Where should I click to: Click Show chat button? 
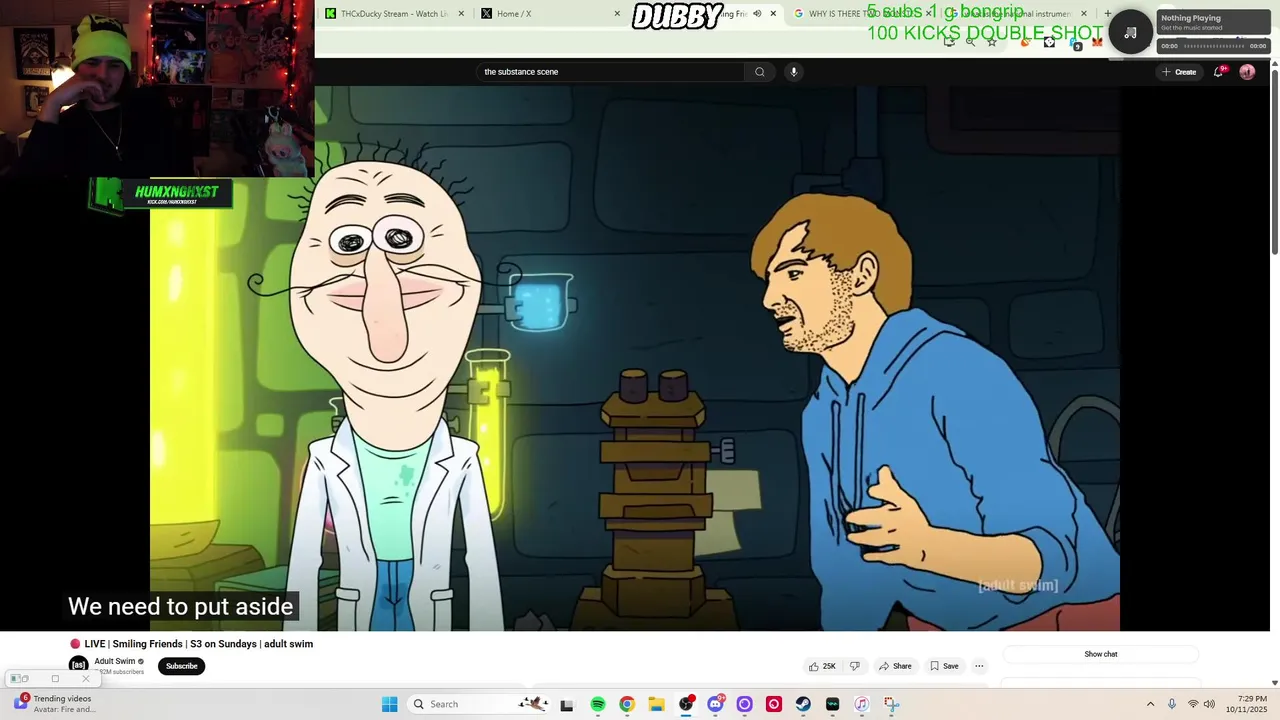coord(1101,654)
